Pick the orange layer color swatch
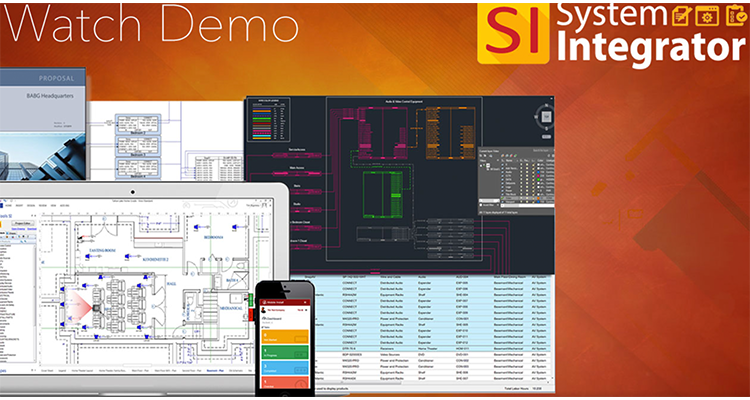The image size is (750, 400). pyautogui.click(x=538, y=198)
